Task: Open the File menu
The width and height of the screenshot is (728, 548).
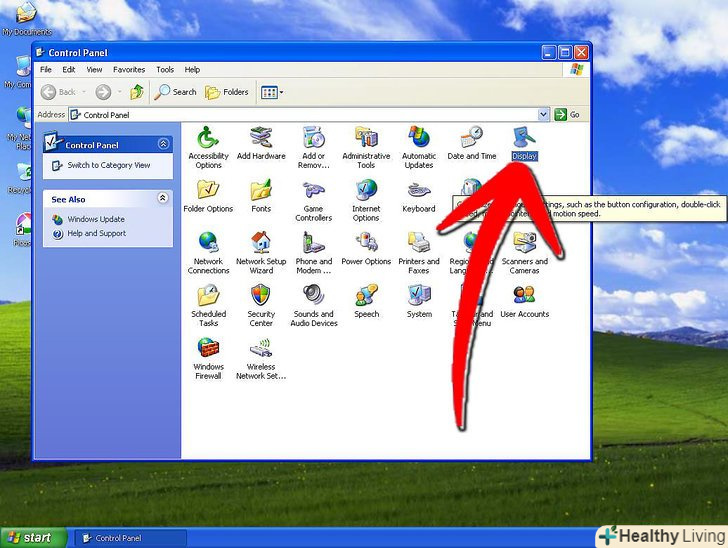Action: [x=46, y=70]
